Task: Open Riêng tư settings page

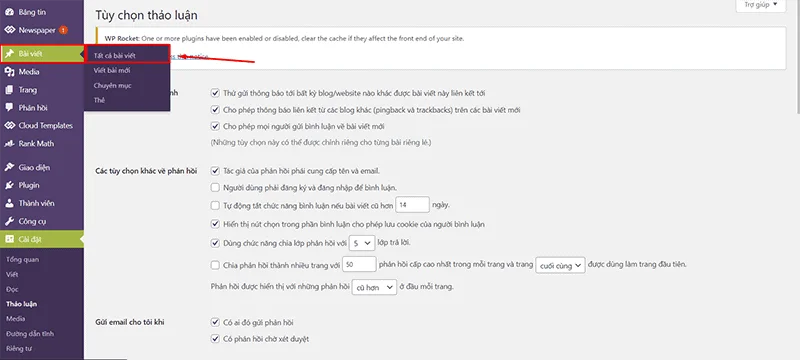Action: pos(19,348)
